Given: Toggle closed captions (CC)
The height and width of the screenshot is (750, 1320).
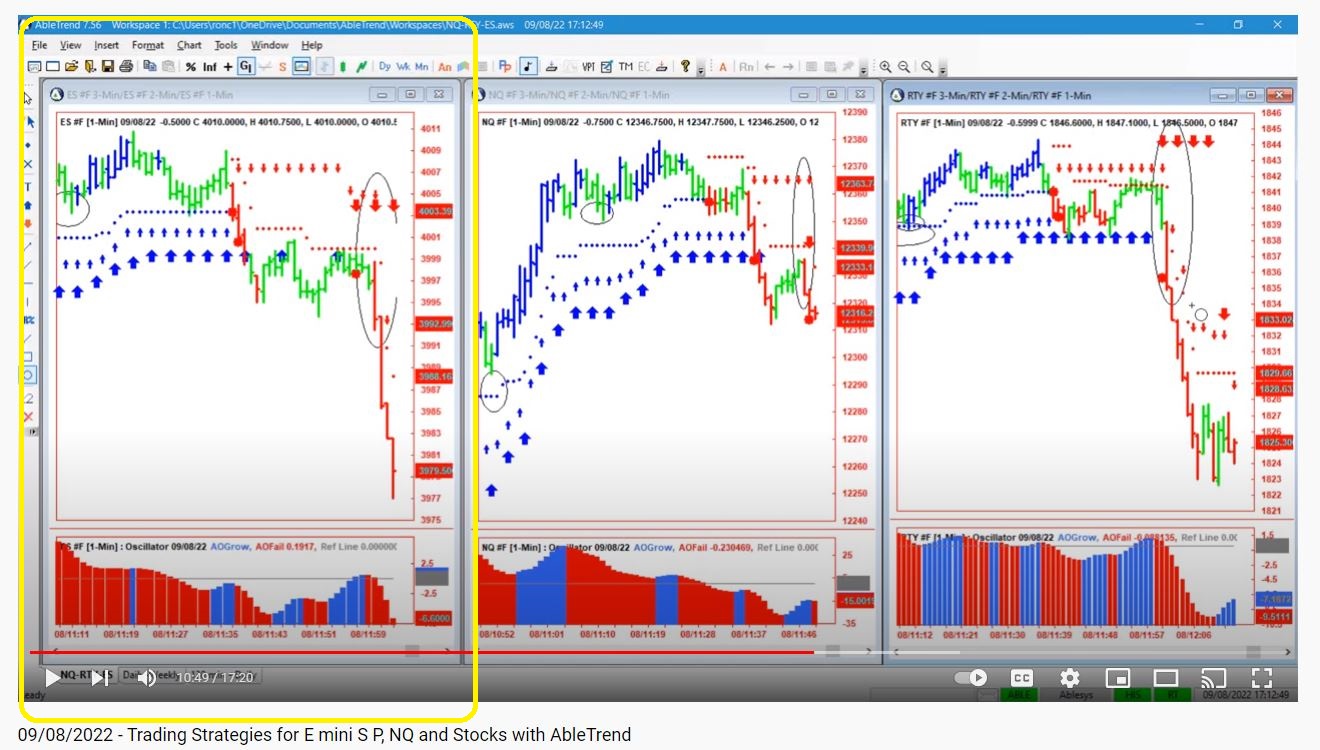Looking at the screenshot, I should click(1021, 678).
